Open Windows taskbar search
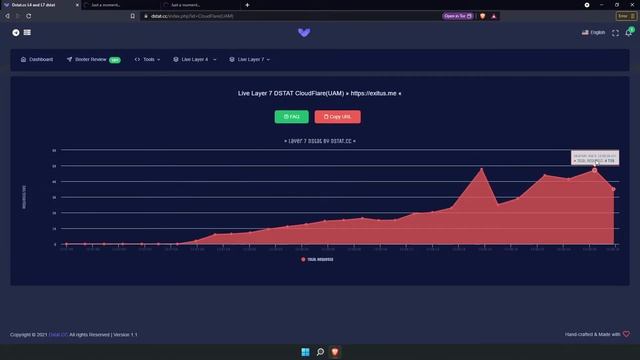640x360 pixels. coord(320,352)
